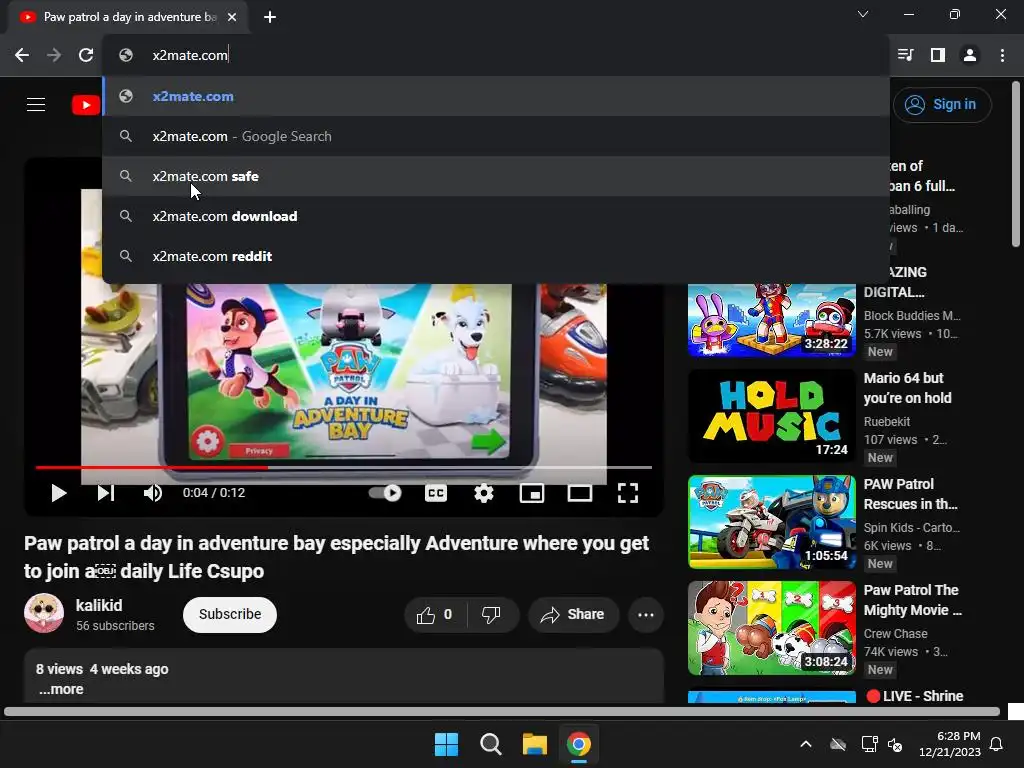1024x768 pixels.
Task: Click the Sign in button
Action: pos(942,104)
